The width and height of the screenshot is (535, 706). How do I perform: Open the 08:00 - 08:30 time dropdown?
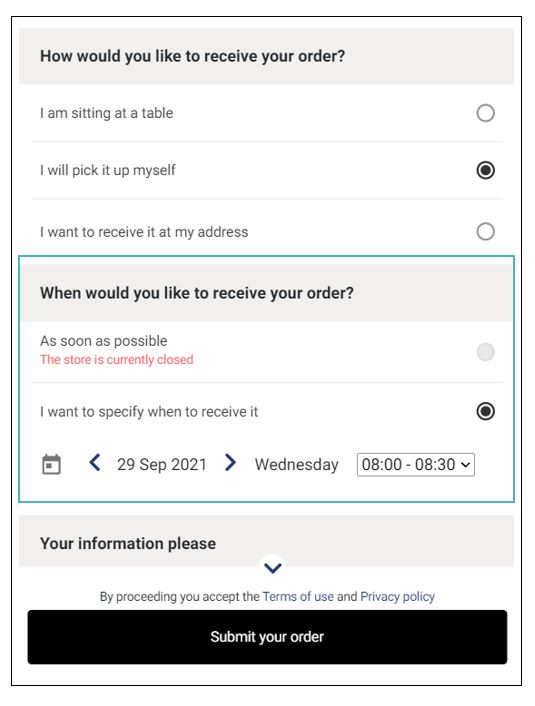tap(416, 465)
